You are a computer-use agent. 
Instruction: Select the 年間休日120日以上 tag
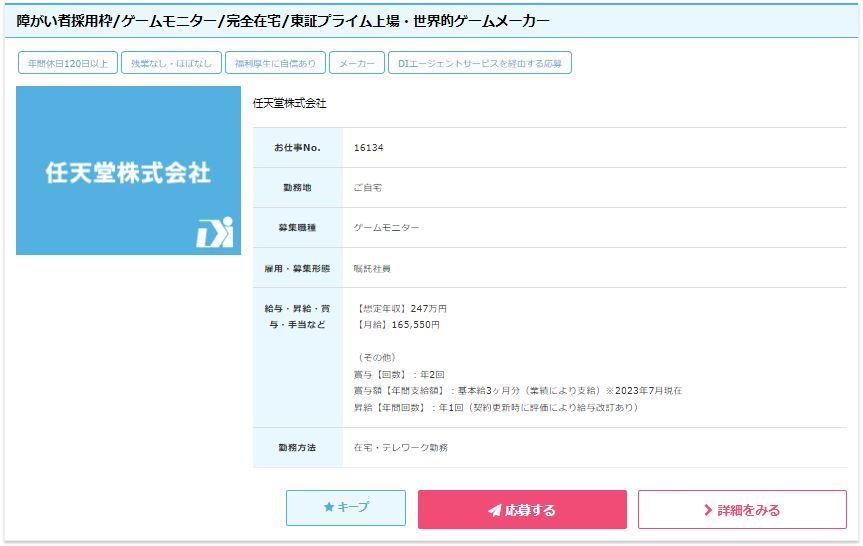(x=68, y=63)
